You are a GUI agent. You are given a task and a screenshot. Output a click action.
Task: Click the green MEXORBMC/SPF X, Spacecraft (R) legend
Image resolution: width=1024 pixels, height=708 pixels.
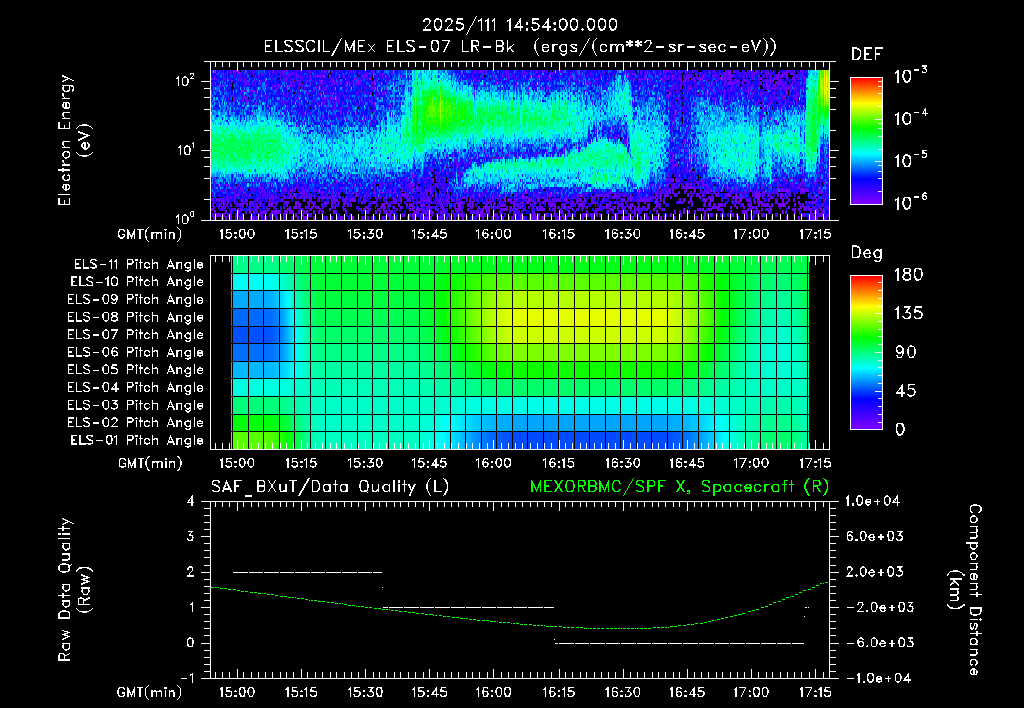(x=679, y=487)
